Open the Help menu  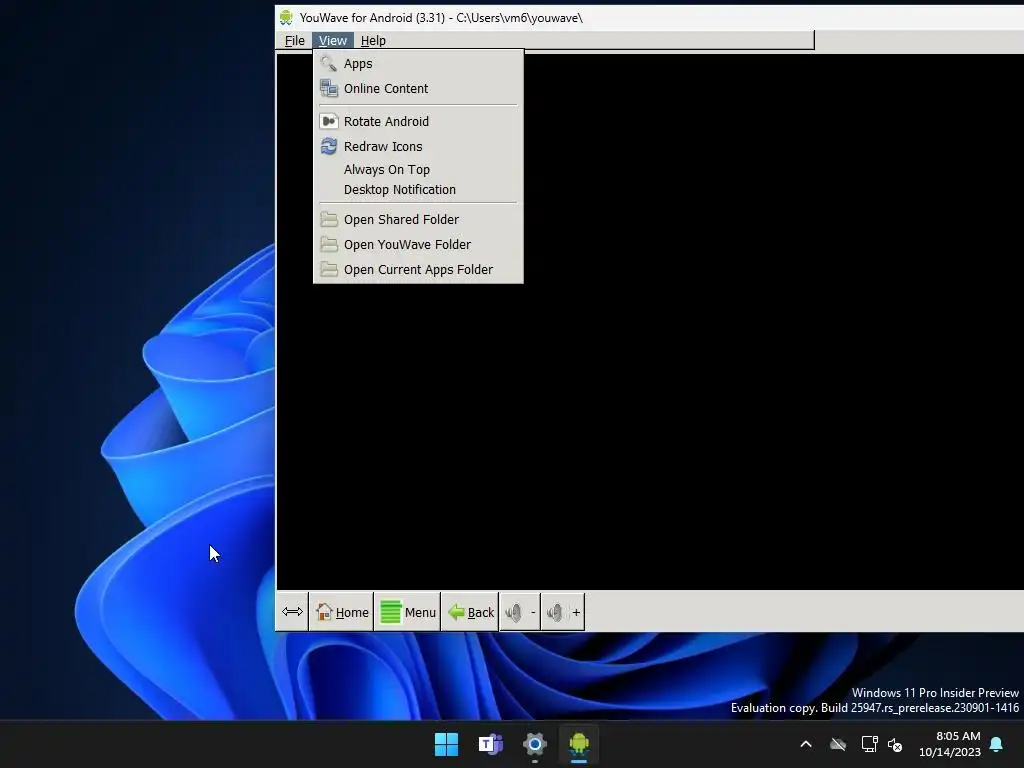tap(373, 40)
